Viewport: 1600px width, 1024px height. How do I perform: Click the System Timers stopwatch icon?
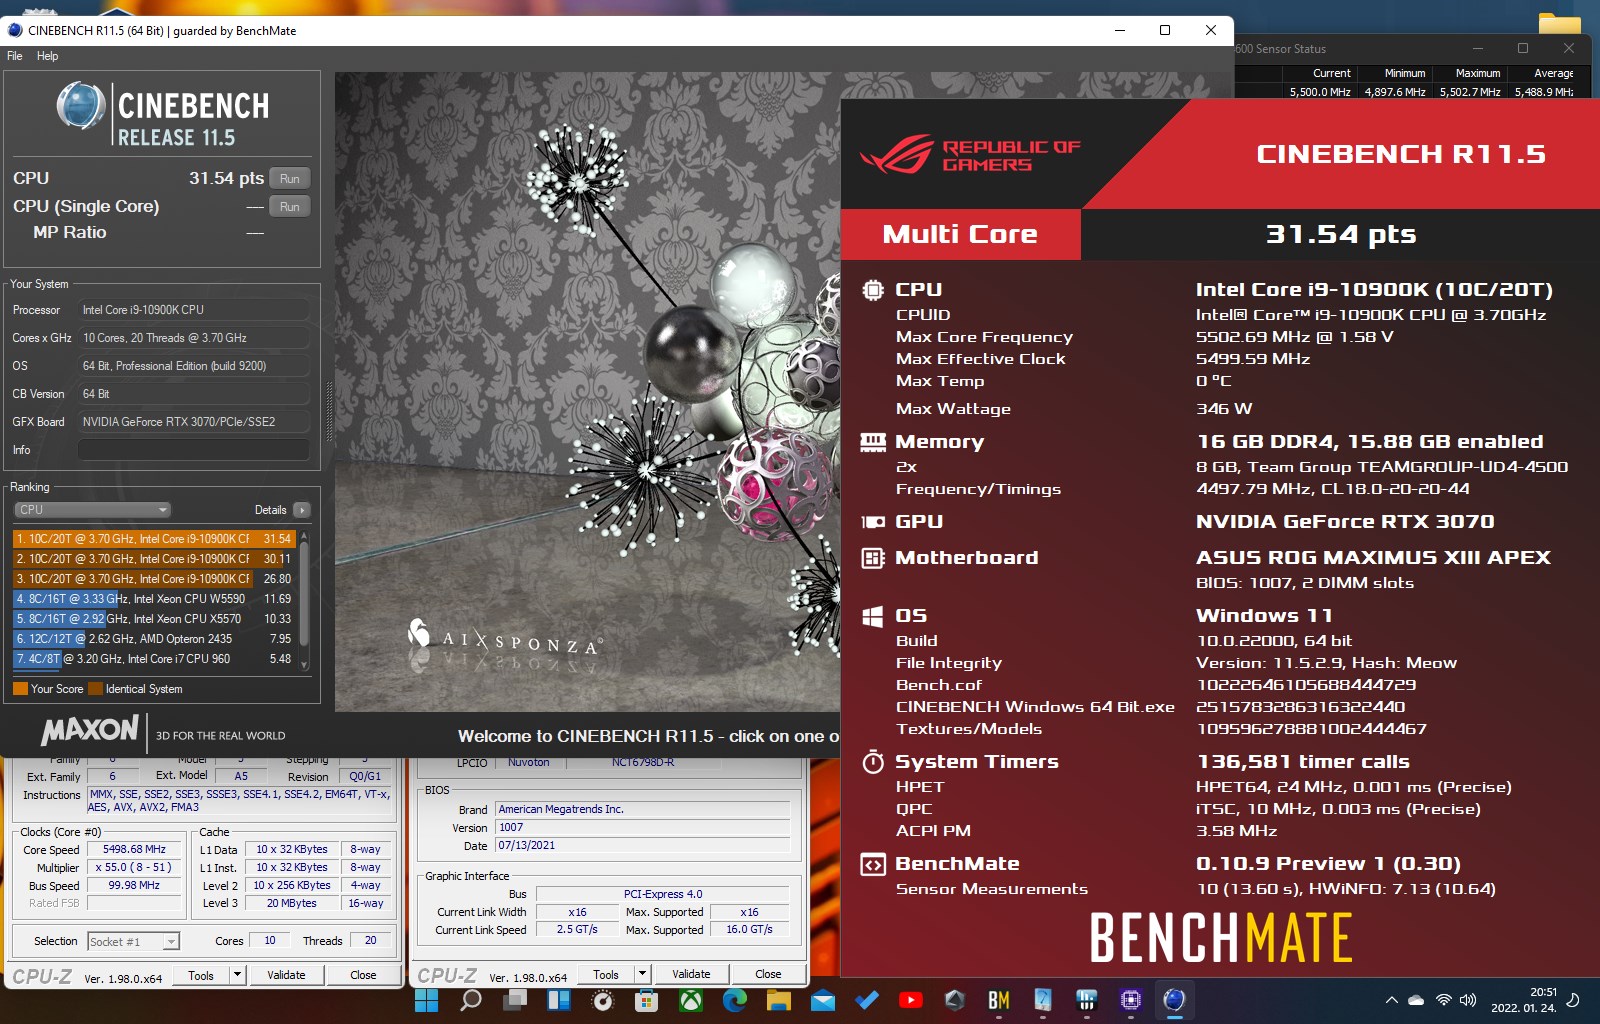873,762
